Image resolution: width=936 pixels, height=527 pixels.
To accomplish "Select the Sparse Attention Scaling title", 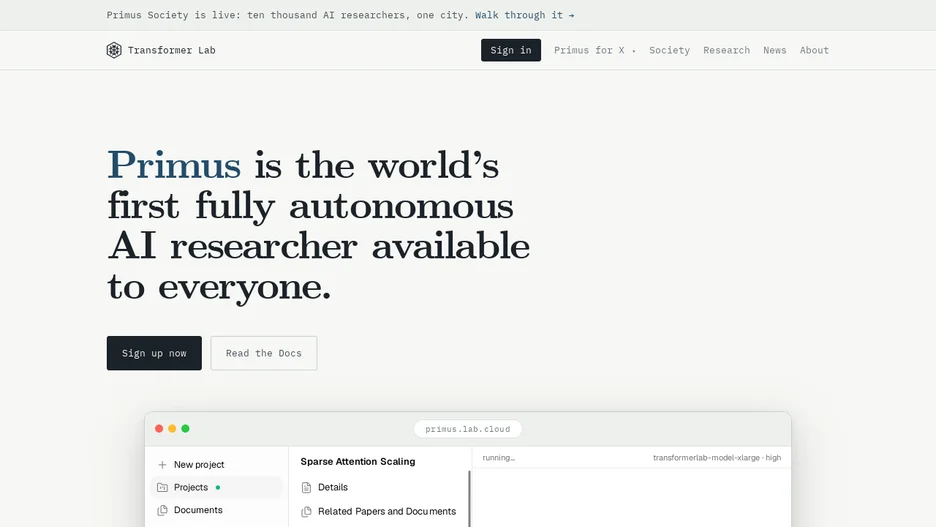I will pos(358,461).
